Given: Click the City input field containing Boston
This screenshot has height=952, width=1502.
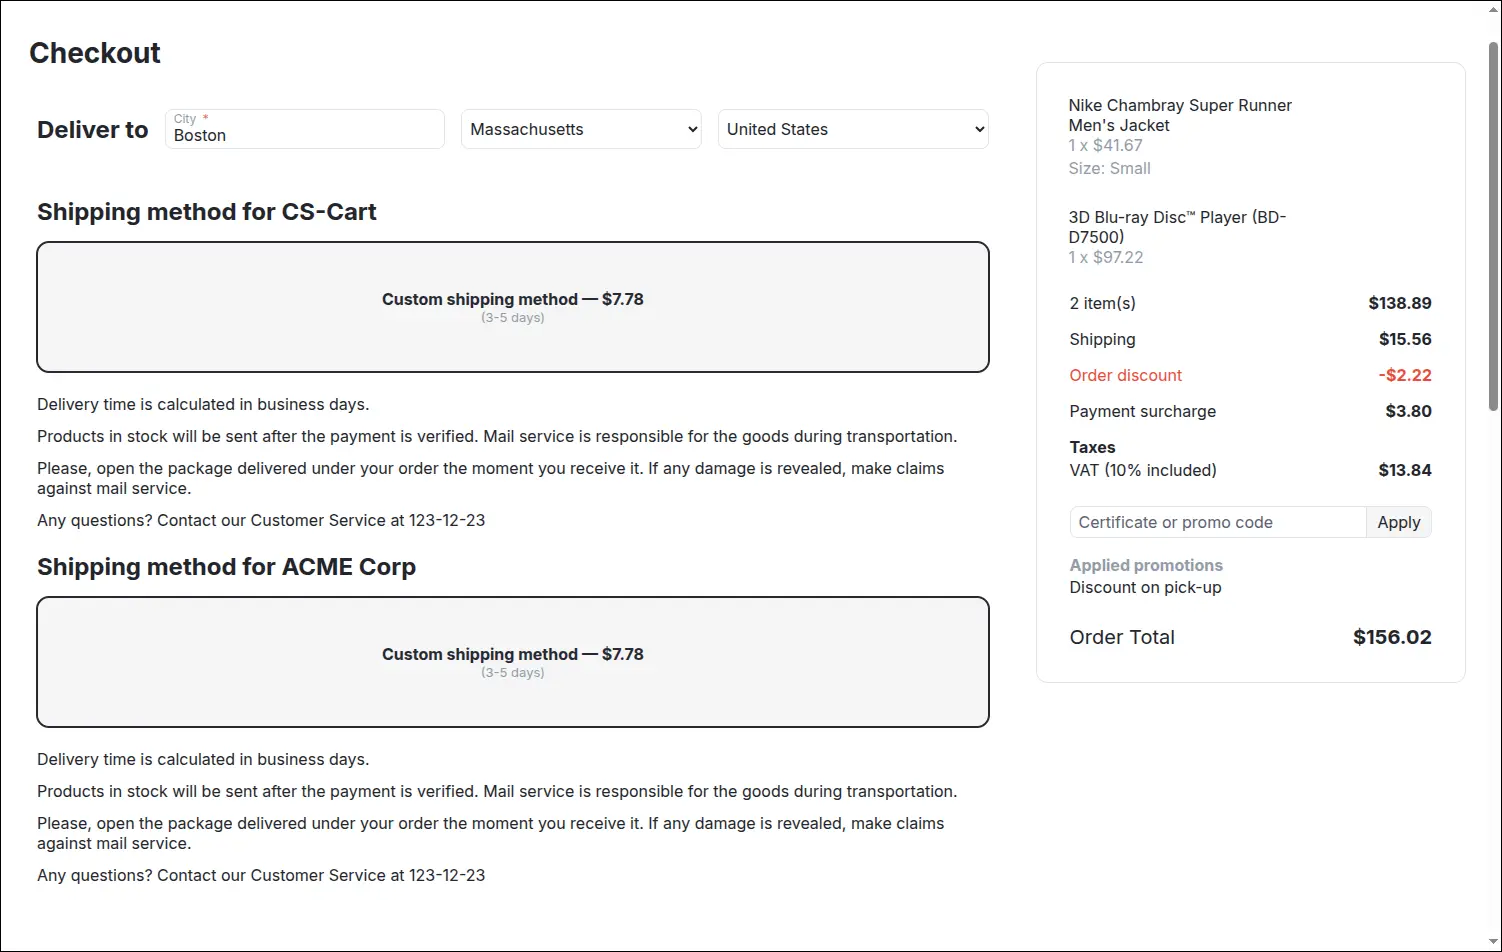Looking at the screenshot, I should [x=305, y=129].
